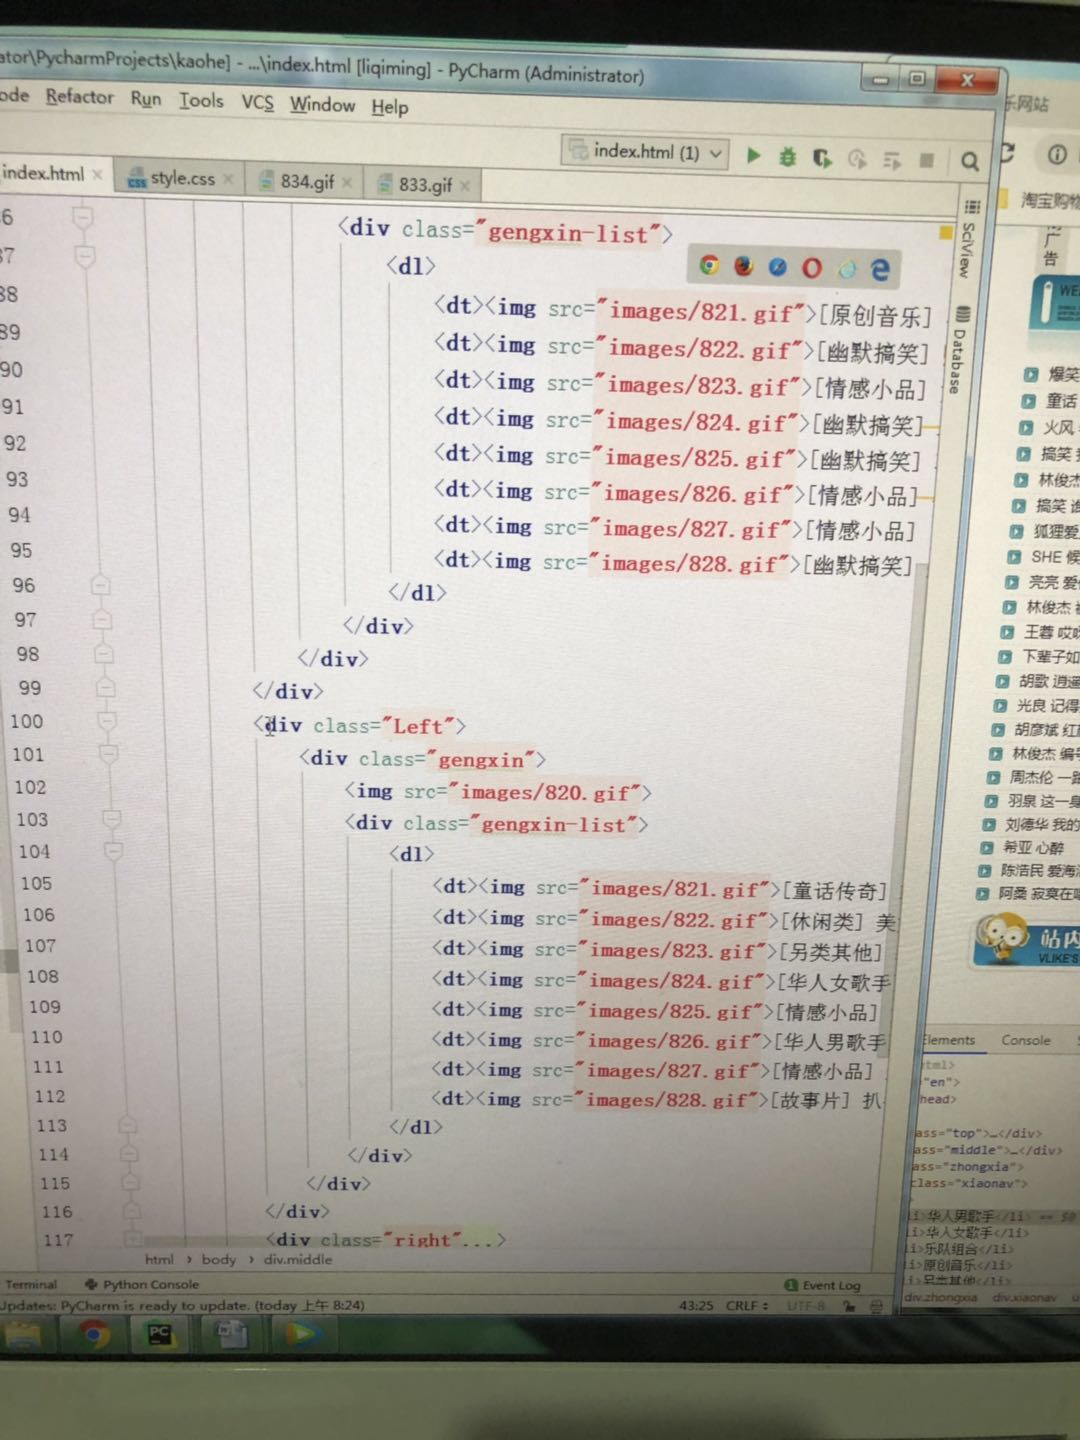Switch to the style.css tab
The width and height of the screenshot is (1080, 1440).
[181, 178]
